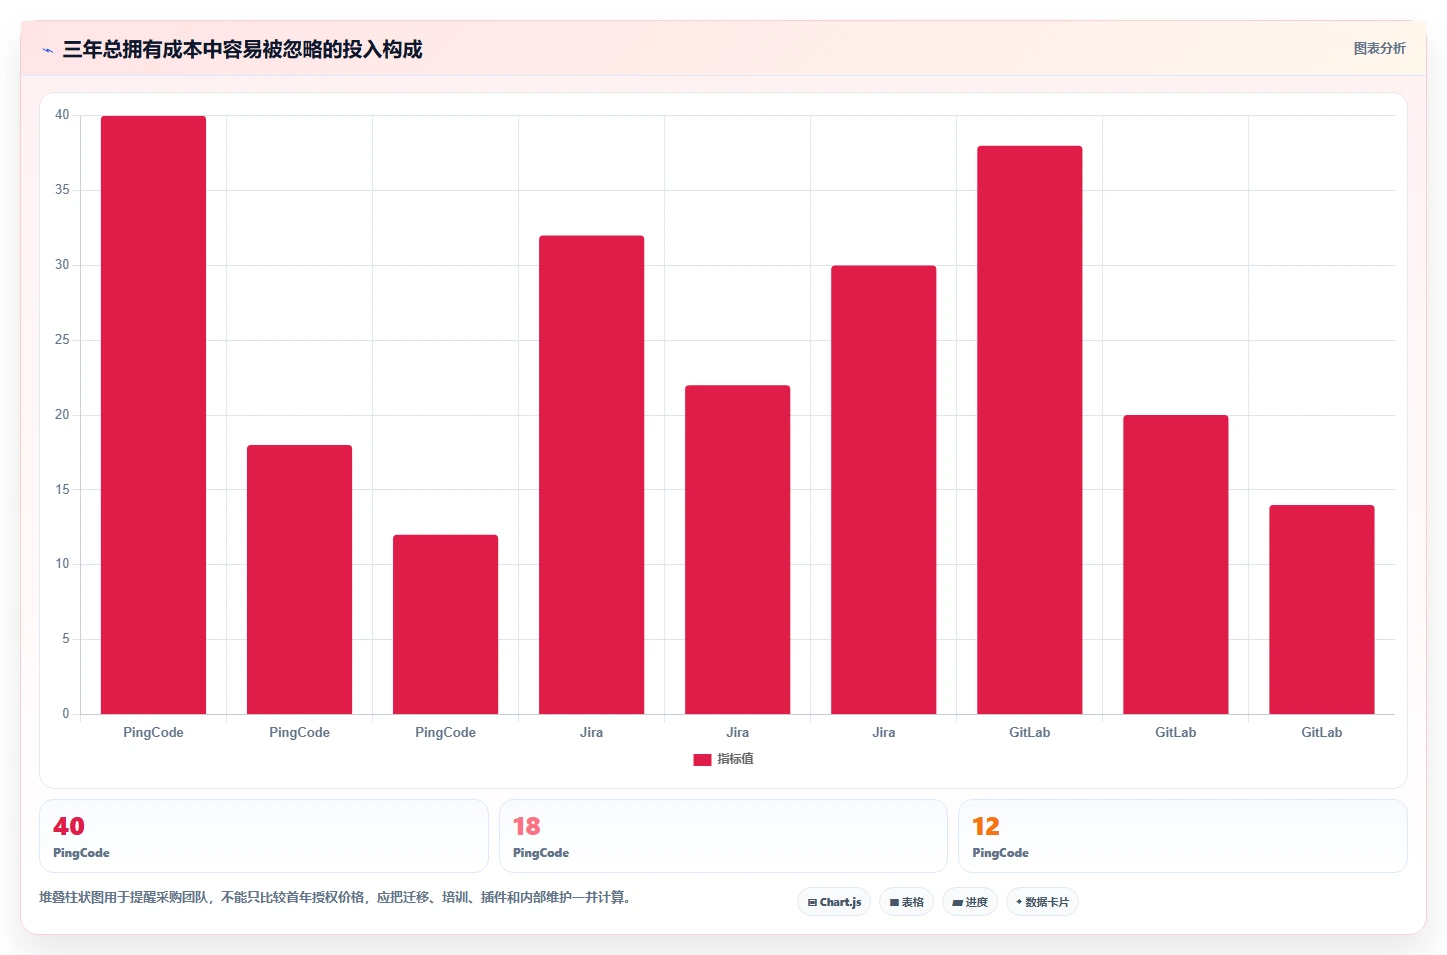Click the y-axis tick label 20
The height and width of the screenshot is (955, 1447).
click(62, 415)
